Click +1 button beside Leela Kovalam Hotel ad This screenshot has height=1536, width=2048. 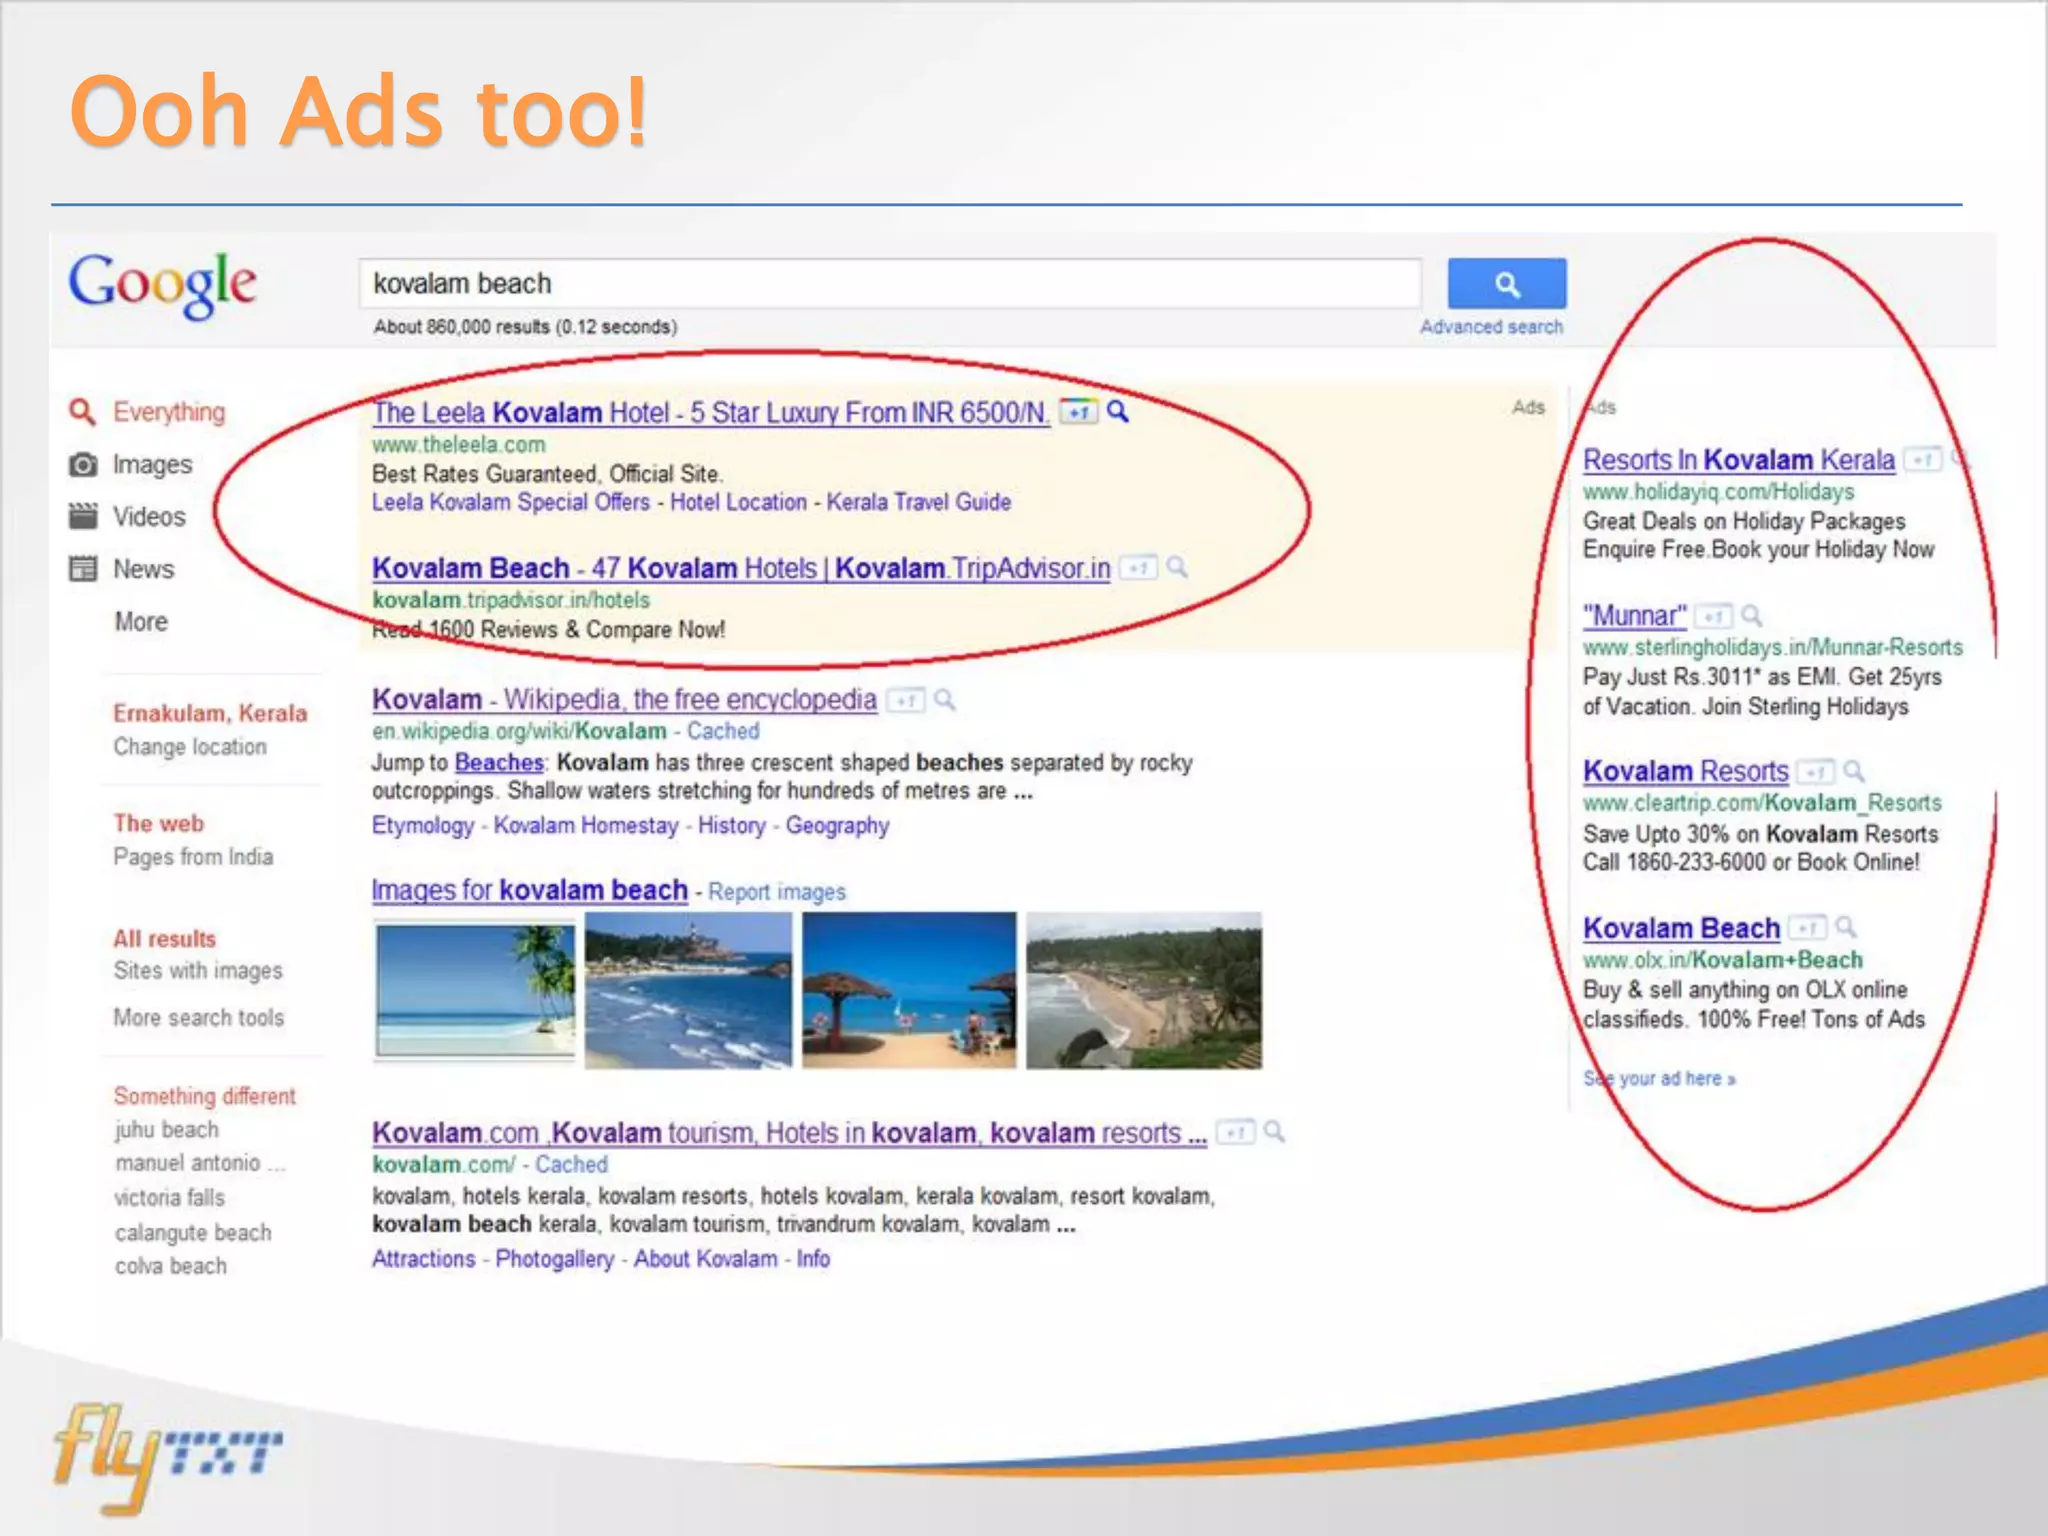pos(1079,412)
